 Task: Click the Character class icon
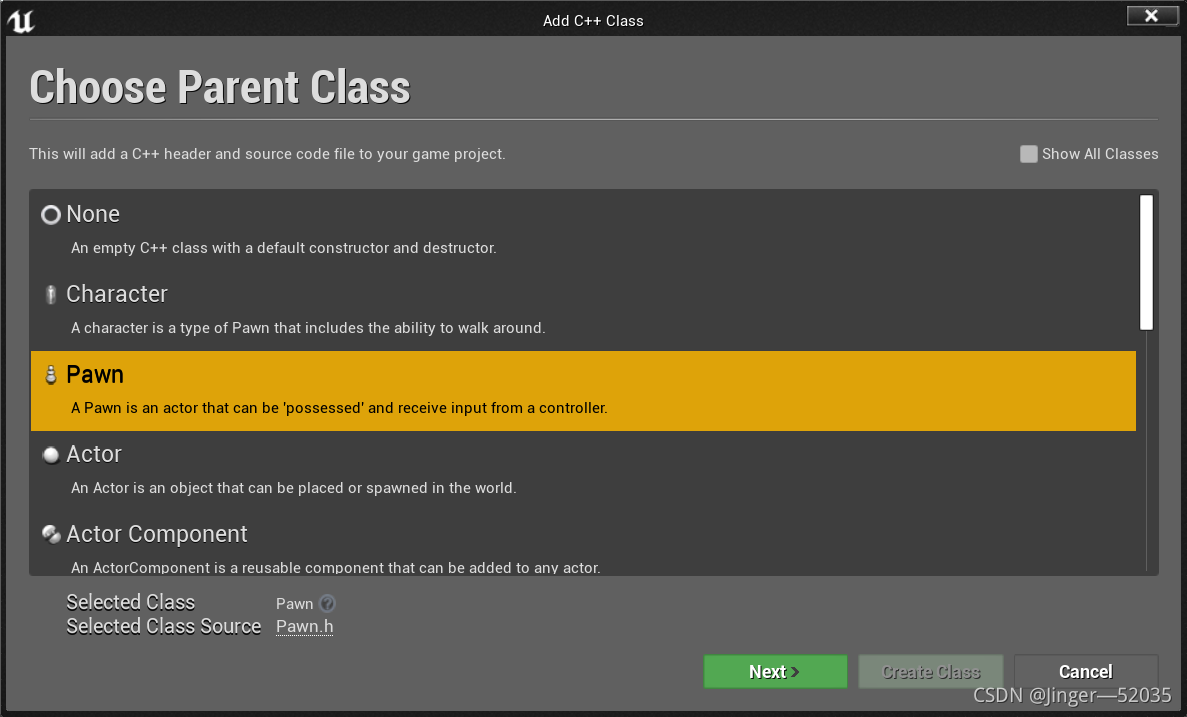51,295
